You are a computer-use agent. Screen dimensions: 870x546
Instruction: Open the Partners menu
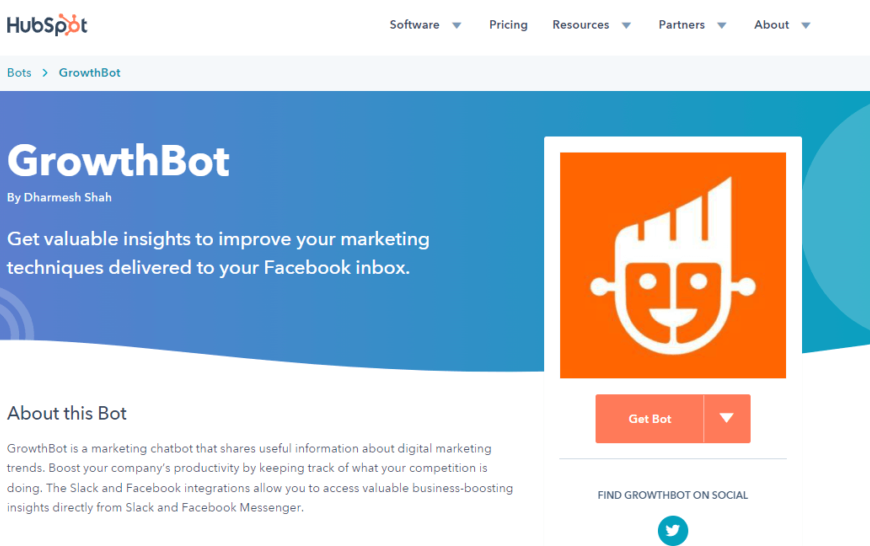[681, 25]
